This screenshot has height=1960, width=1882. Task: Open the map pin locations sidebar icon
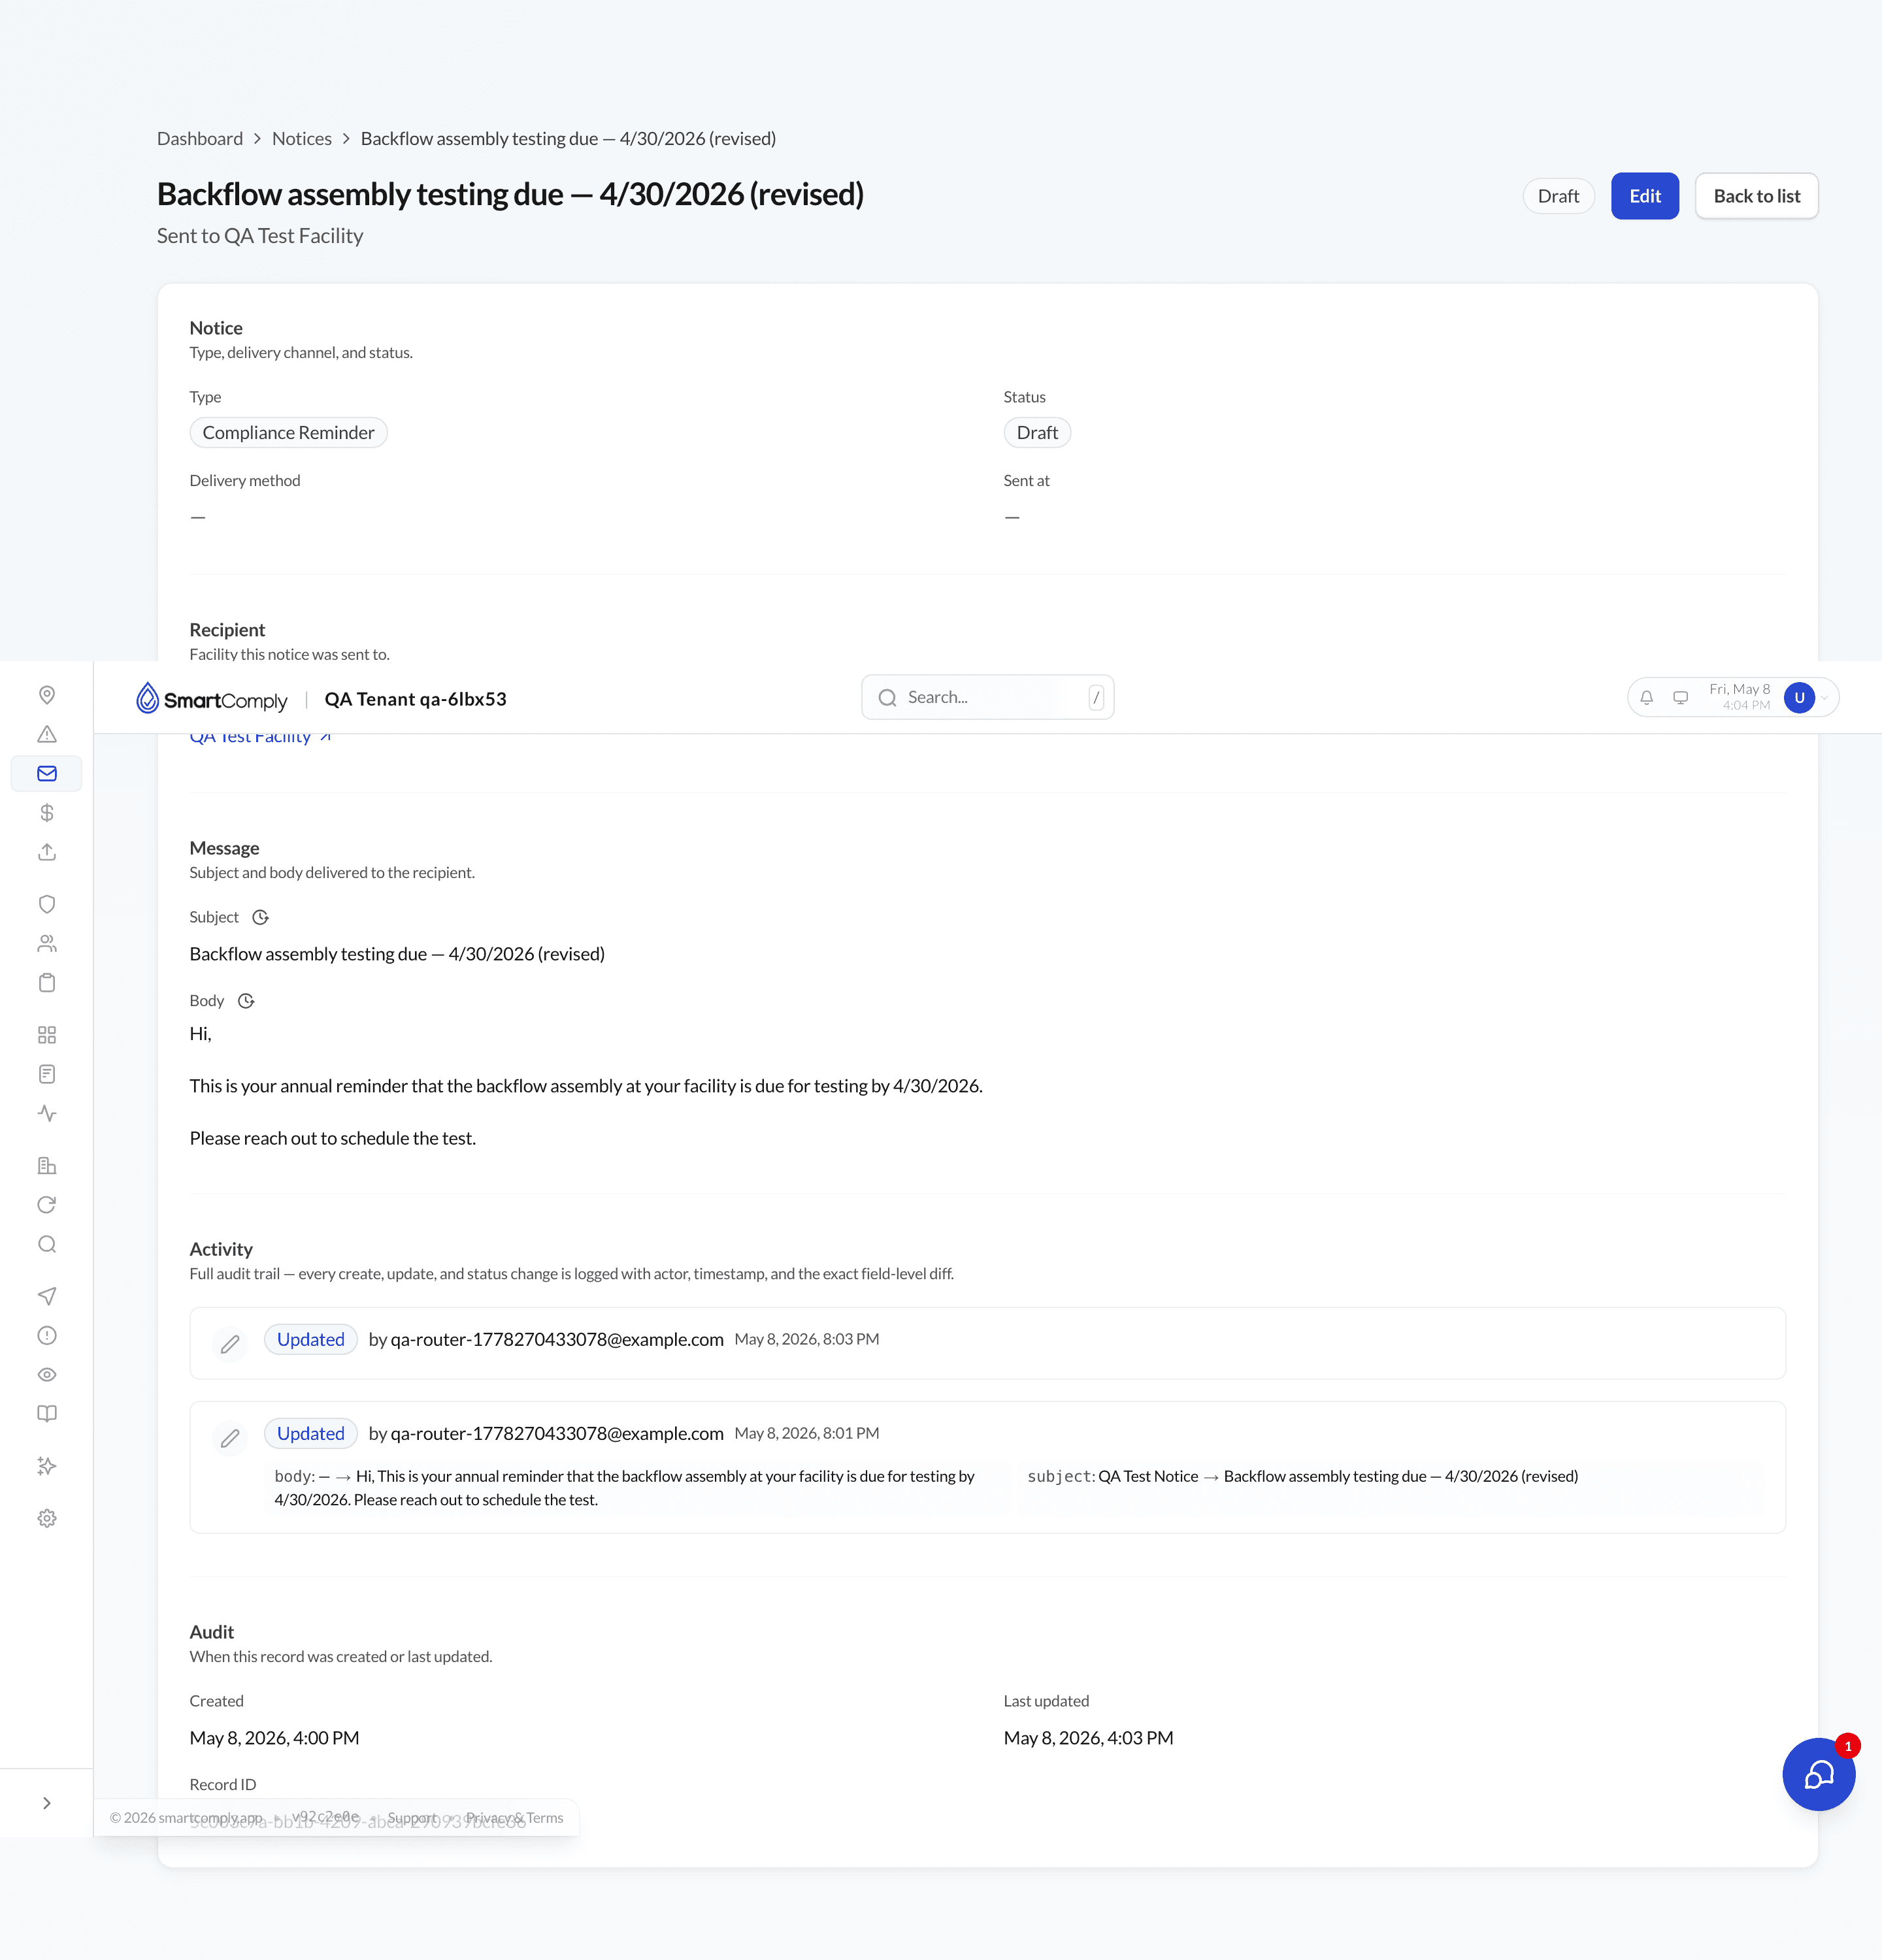point(47,695)
